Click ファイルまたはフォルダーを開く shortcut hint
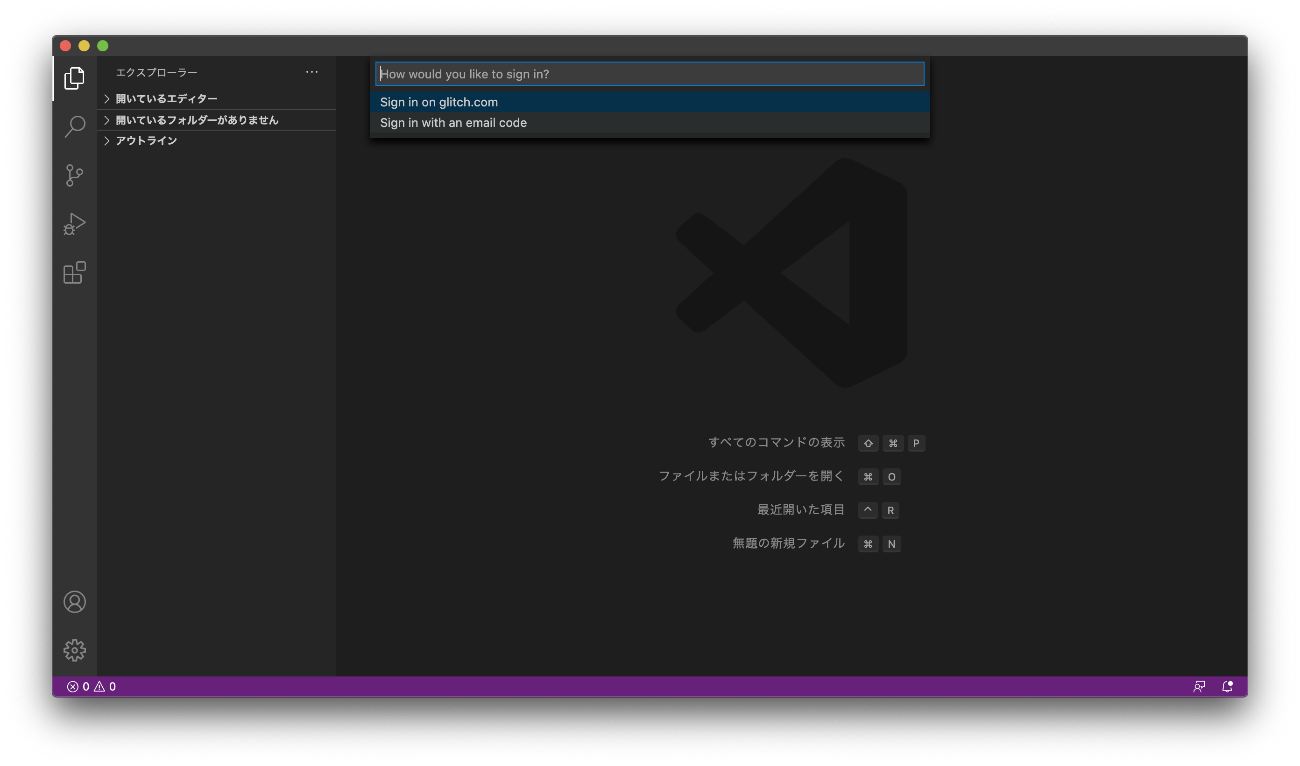 coord(751,476)
